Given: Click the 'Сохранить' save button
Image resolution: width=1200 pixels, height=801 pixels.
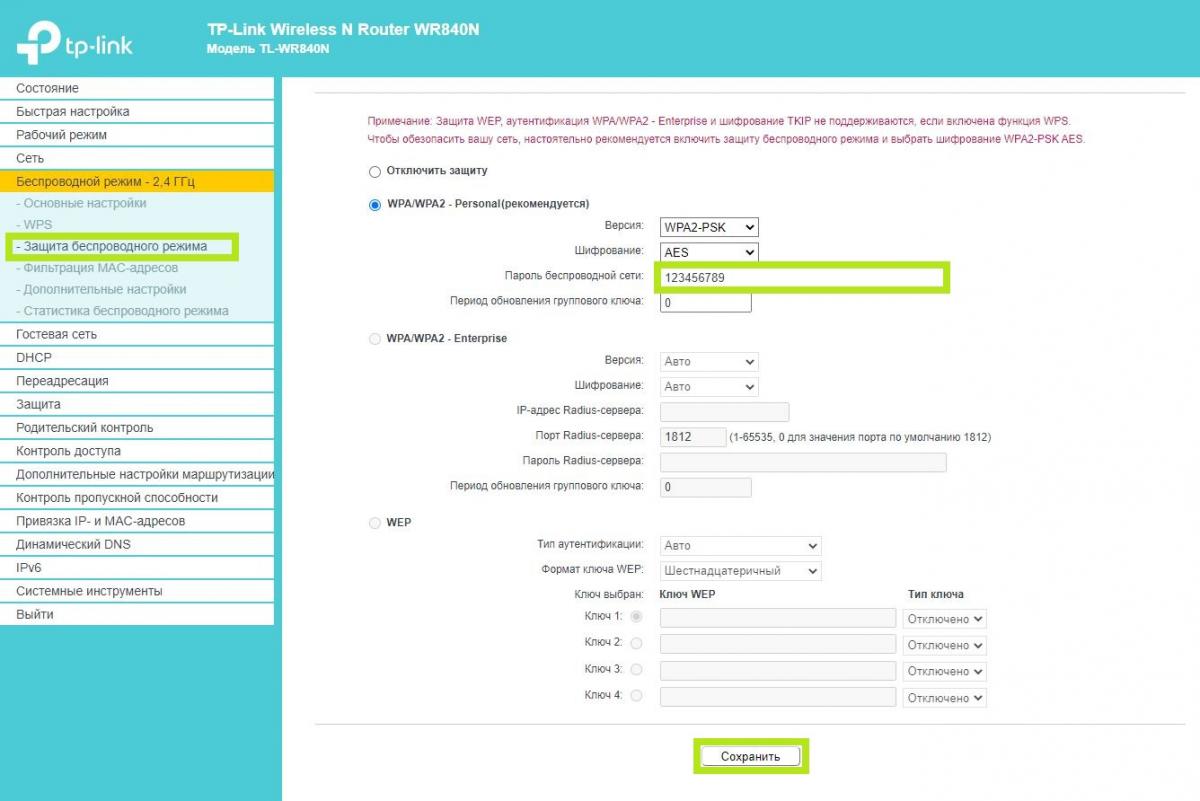Looking at the screenshot, I should pos(750,757).
